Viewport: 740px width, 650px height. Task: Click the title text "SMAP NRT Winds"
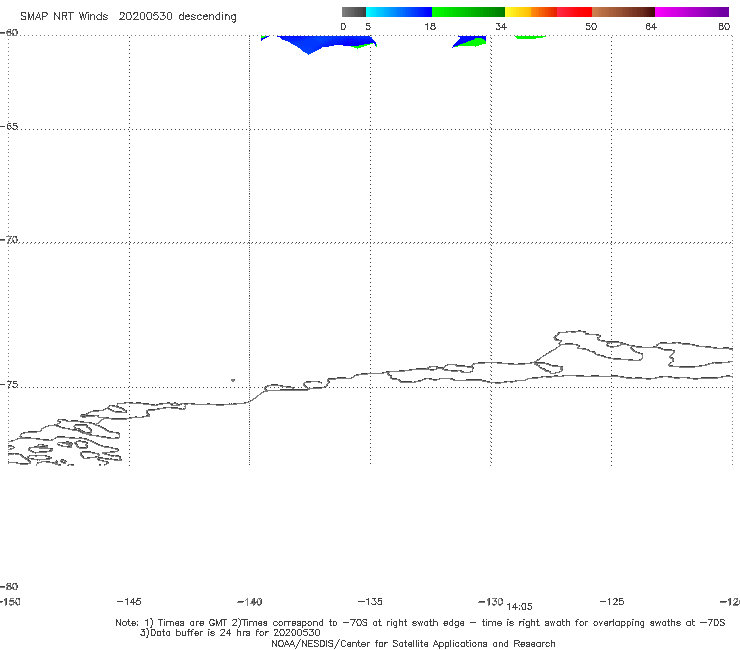click(x=64, y=16)
